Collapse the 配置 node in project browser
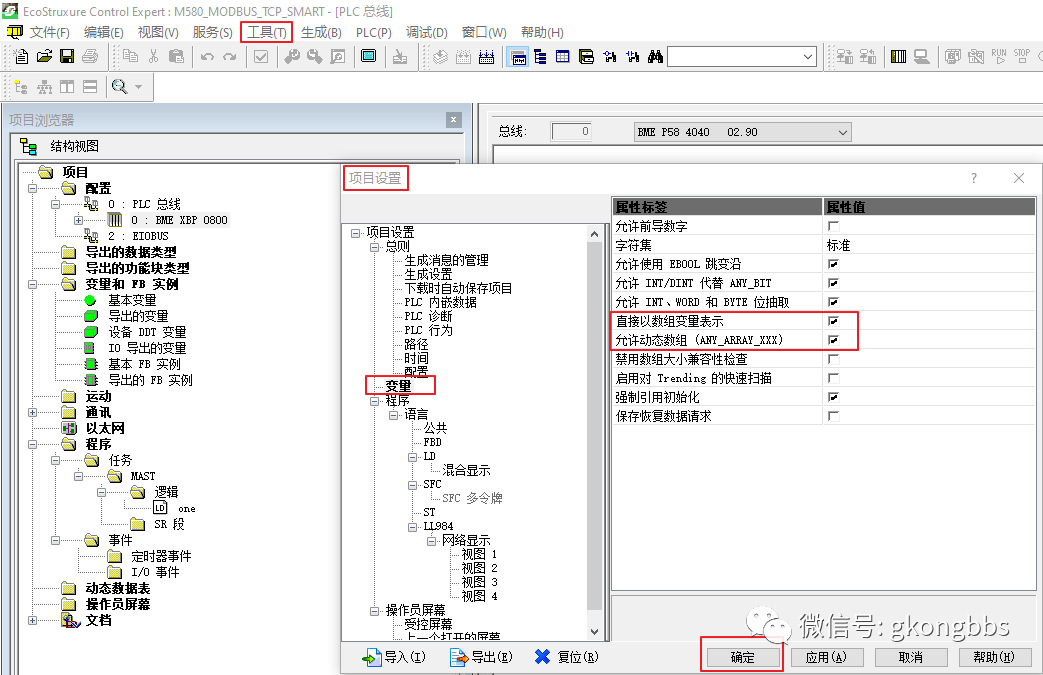This screenshot has width=1043, height=675. pyautogui.click(x=32, y=188)
